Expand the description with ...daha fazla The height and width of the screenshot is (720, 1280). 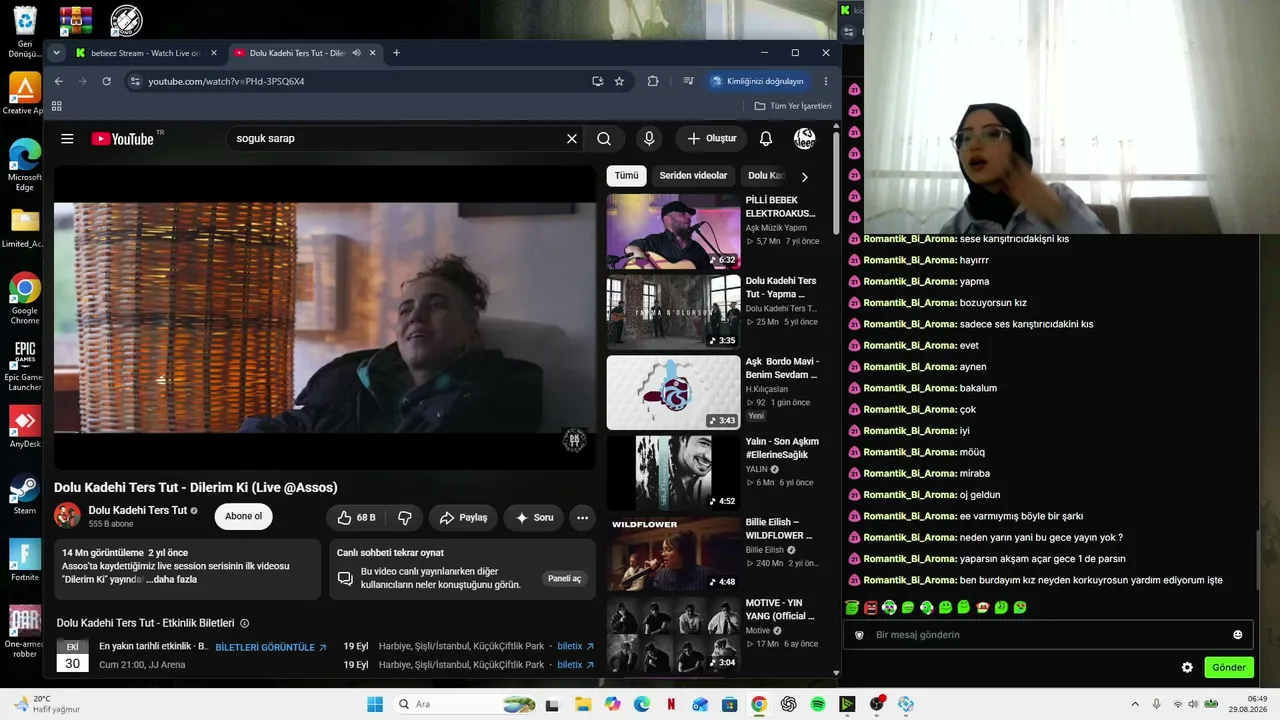coord(172,579)
